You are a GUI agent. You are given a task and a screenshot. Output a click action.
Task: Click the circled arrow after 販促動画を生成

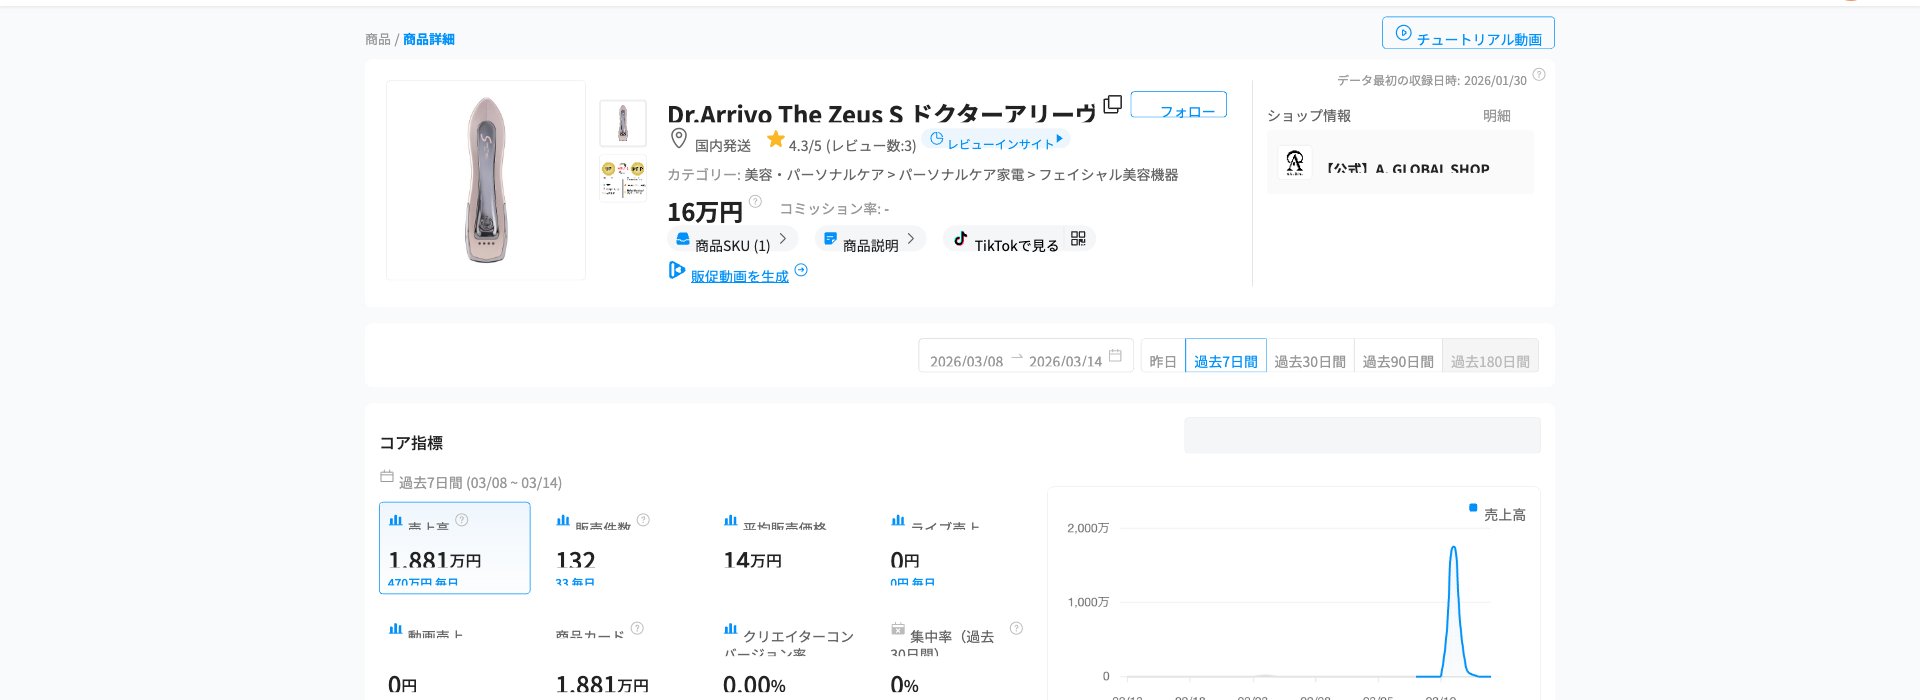pyautogui.click(x=801, y=270)
